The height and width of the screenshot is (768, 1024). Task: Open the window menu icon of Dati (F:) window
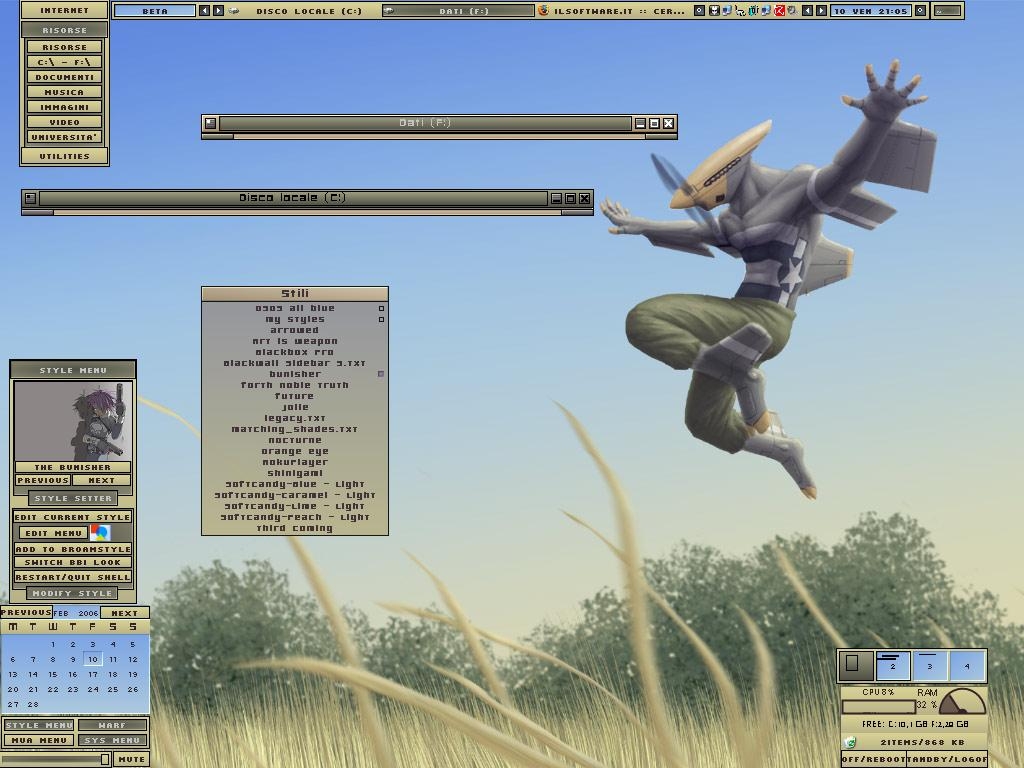coord(210,123)
